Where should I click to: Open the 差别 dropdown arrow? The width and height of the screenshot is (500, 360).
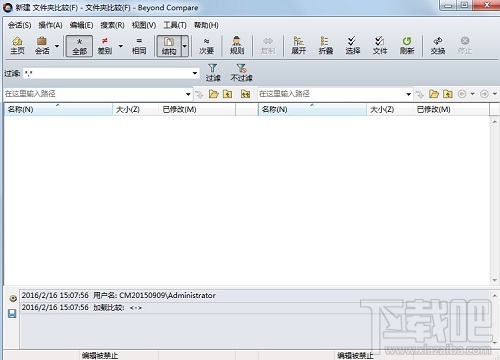tap(121, 46)
